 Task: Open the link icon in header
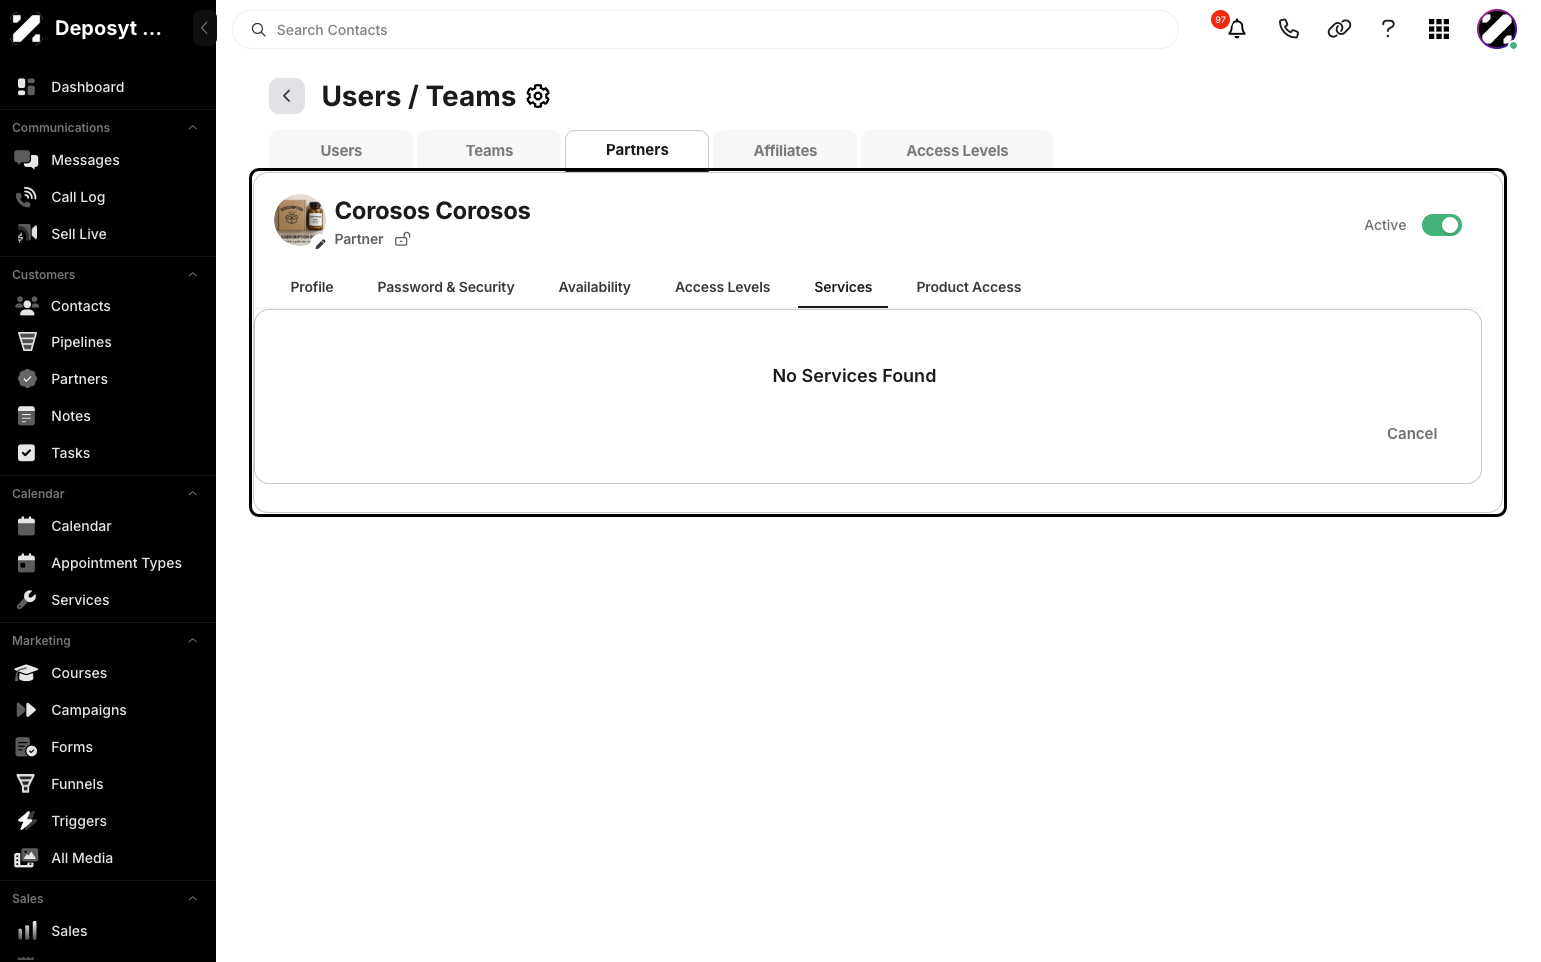pyautogui.click(x=1339, y=29)
